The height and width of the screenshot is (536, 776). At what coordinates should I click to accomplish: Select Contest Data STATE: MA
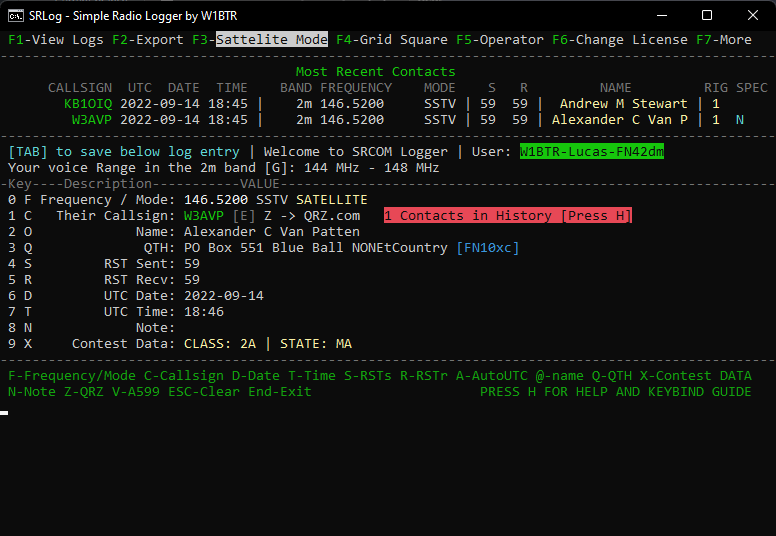[x=316, y=343]
